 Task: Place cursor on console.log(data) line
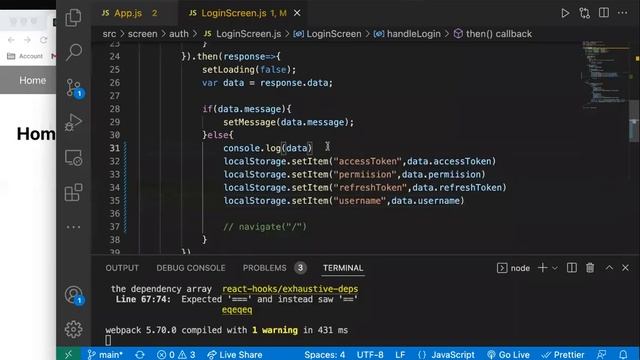pos(268,148)
